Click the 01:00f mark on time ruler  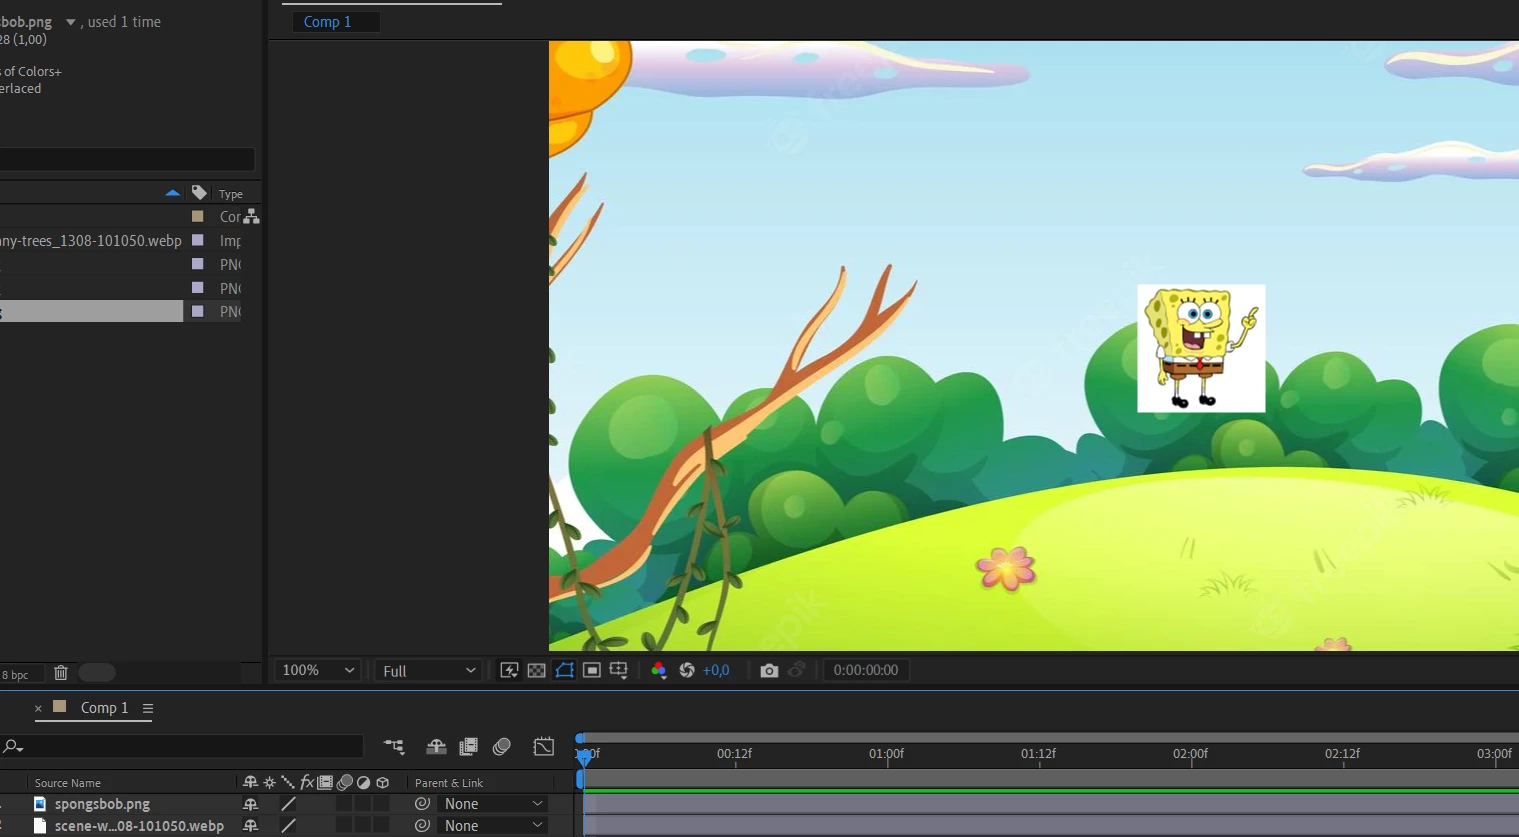(x=886, y=754)
